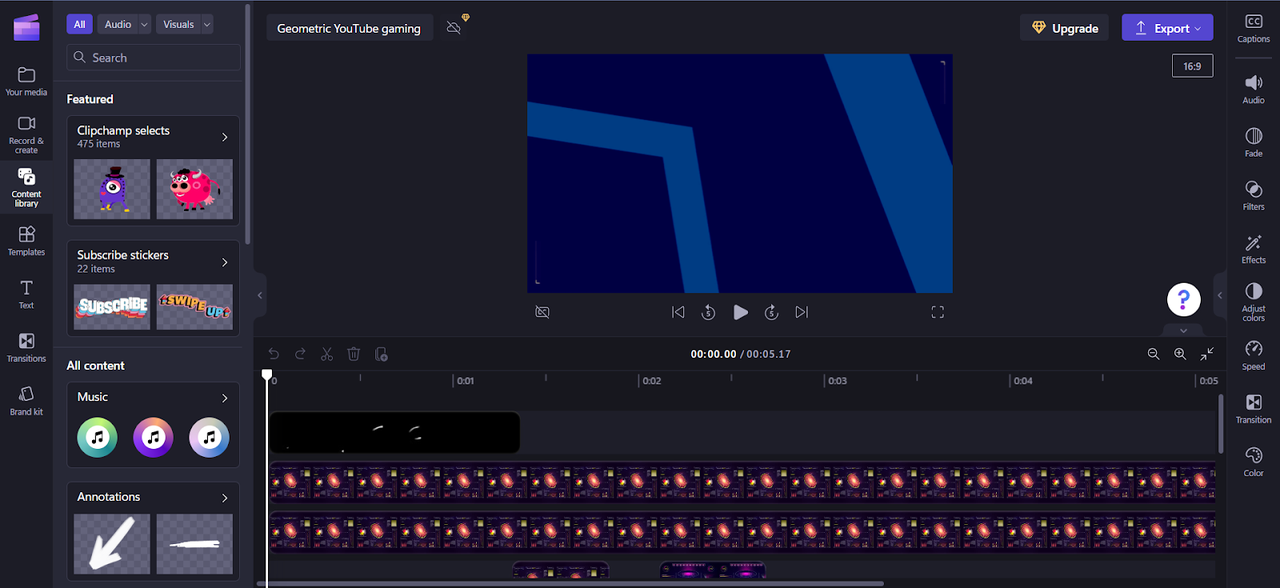
Task: Forward 5 seconds
Action: pyautogui.click(x=771, y=312)
